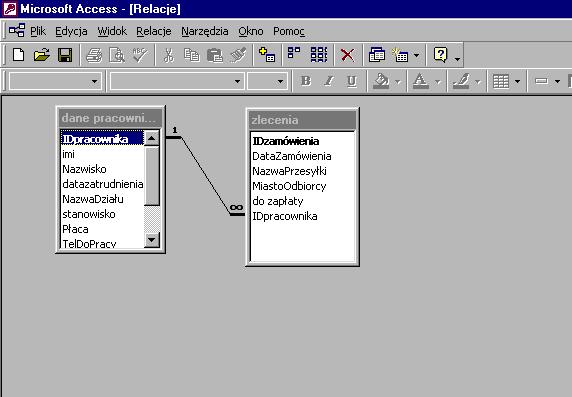Click the Fill color bucket icon
The image size is (572, 397).
pyautogui.click(x=381, y=81)
